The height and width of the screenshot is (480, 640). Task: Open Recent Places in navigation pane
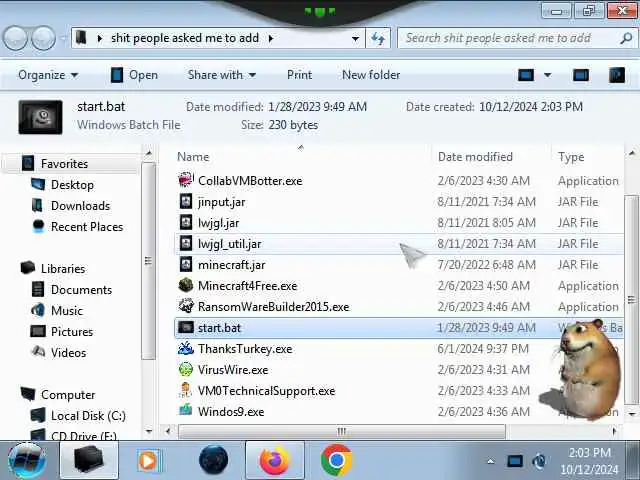click(87, 227)
